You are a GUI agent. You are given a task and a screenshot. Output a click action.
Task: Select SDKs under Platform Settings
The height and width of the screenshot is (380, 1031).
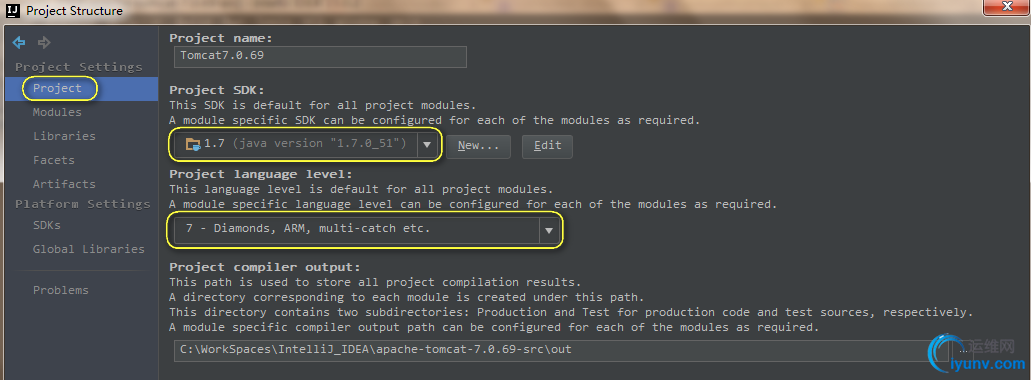pos(47,225)
